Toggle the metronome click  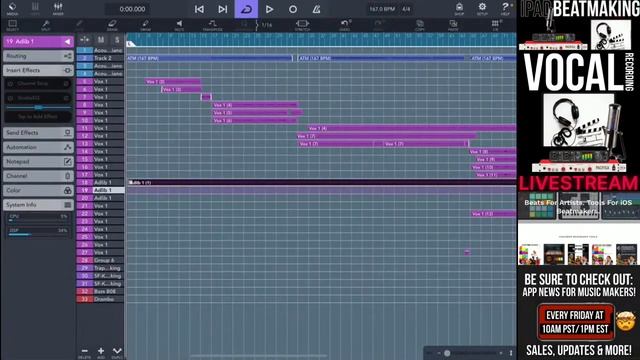click(316, 9)
